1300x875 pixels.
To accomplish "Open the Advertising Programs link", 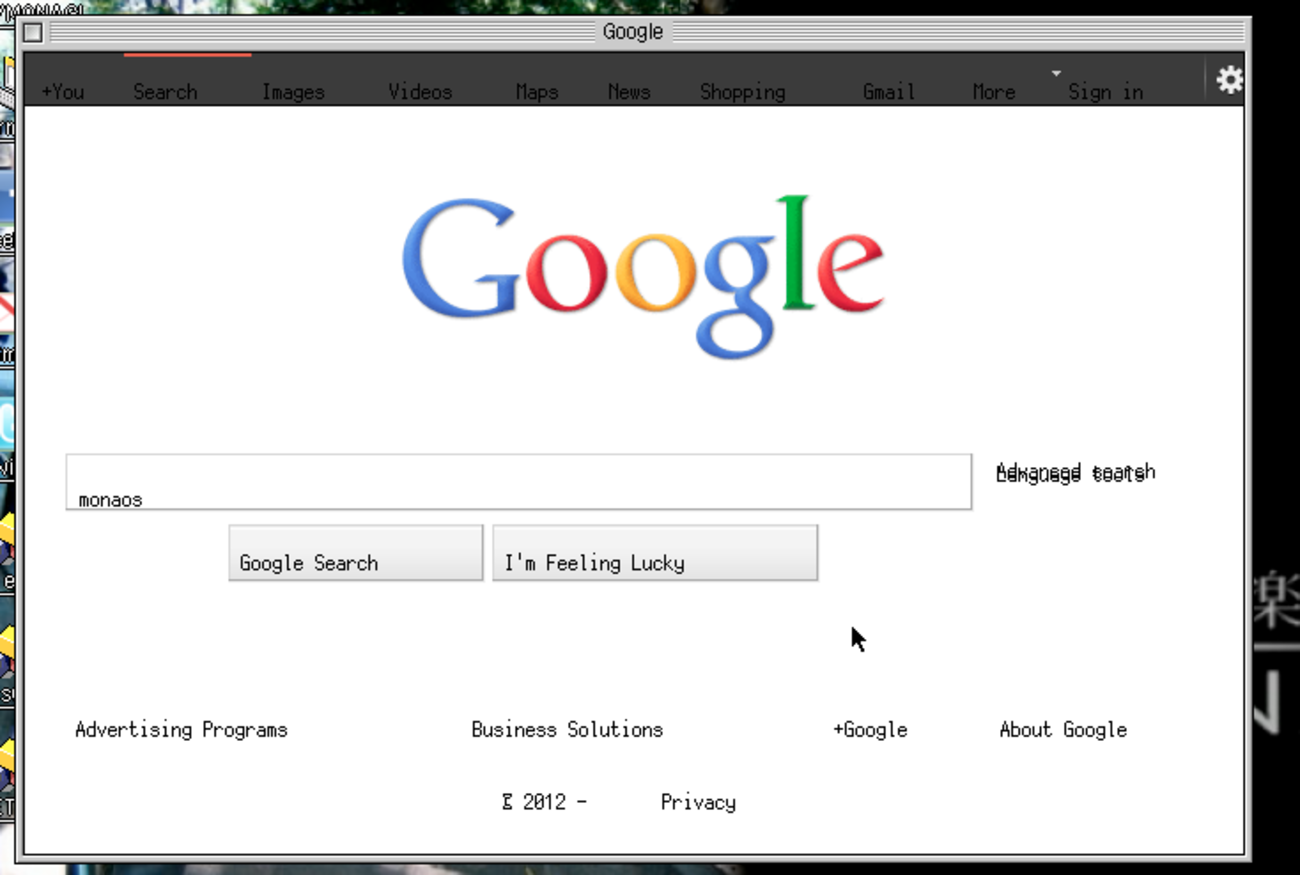I will tap(181, 730).
